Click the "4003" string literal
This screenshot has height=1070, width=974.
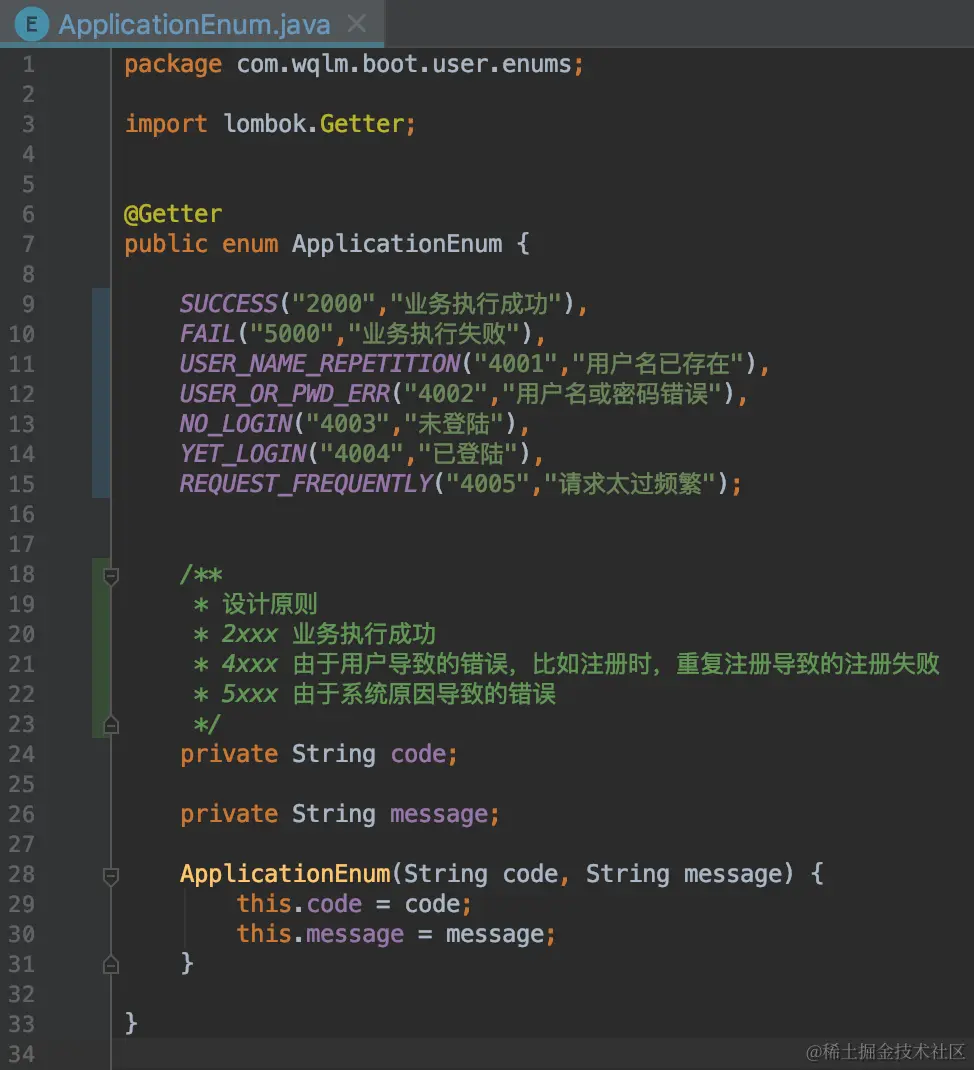point(349,424)
